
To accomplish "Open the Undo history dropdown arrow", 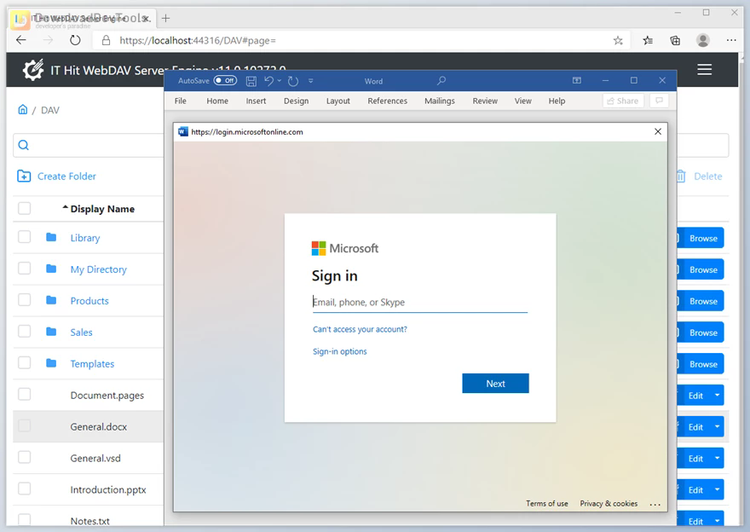I will (x=279, y=81).
